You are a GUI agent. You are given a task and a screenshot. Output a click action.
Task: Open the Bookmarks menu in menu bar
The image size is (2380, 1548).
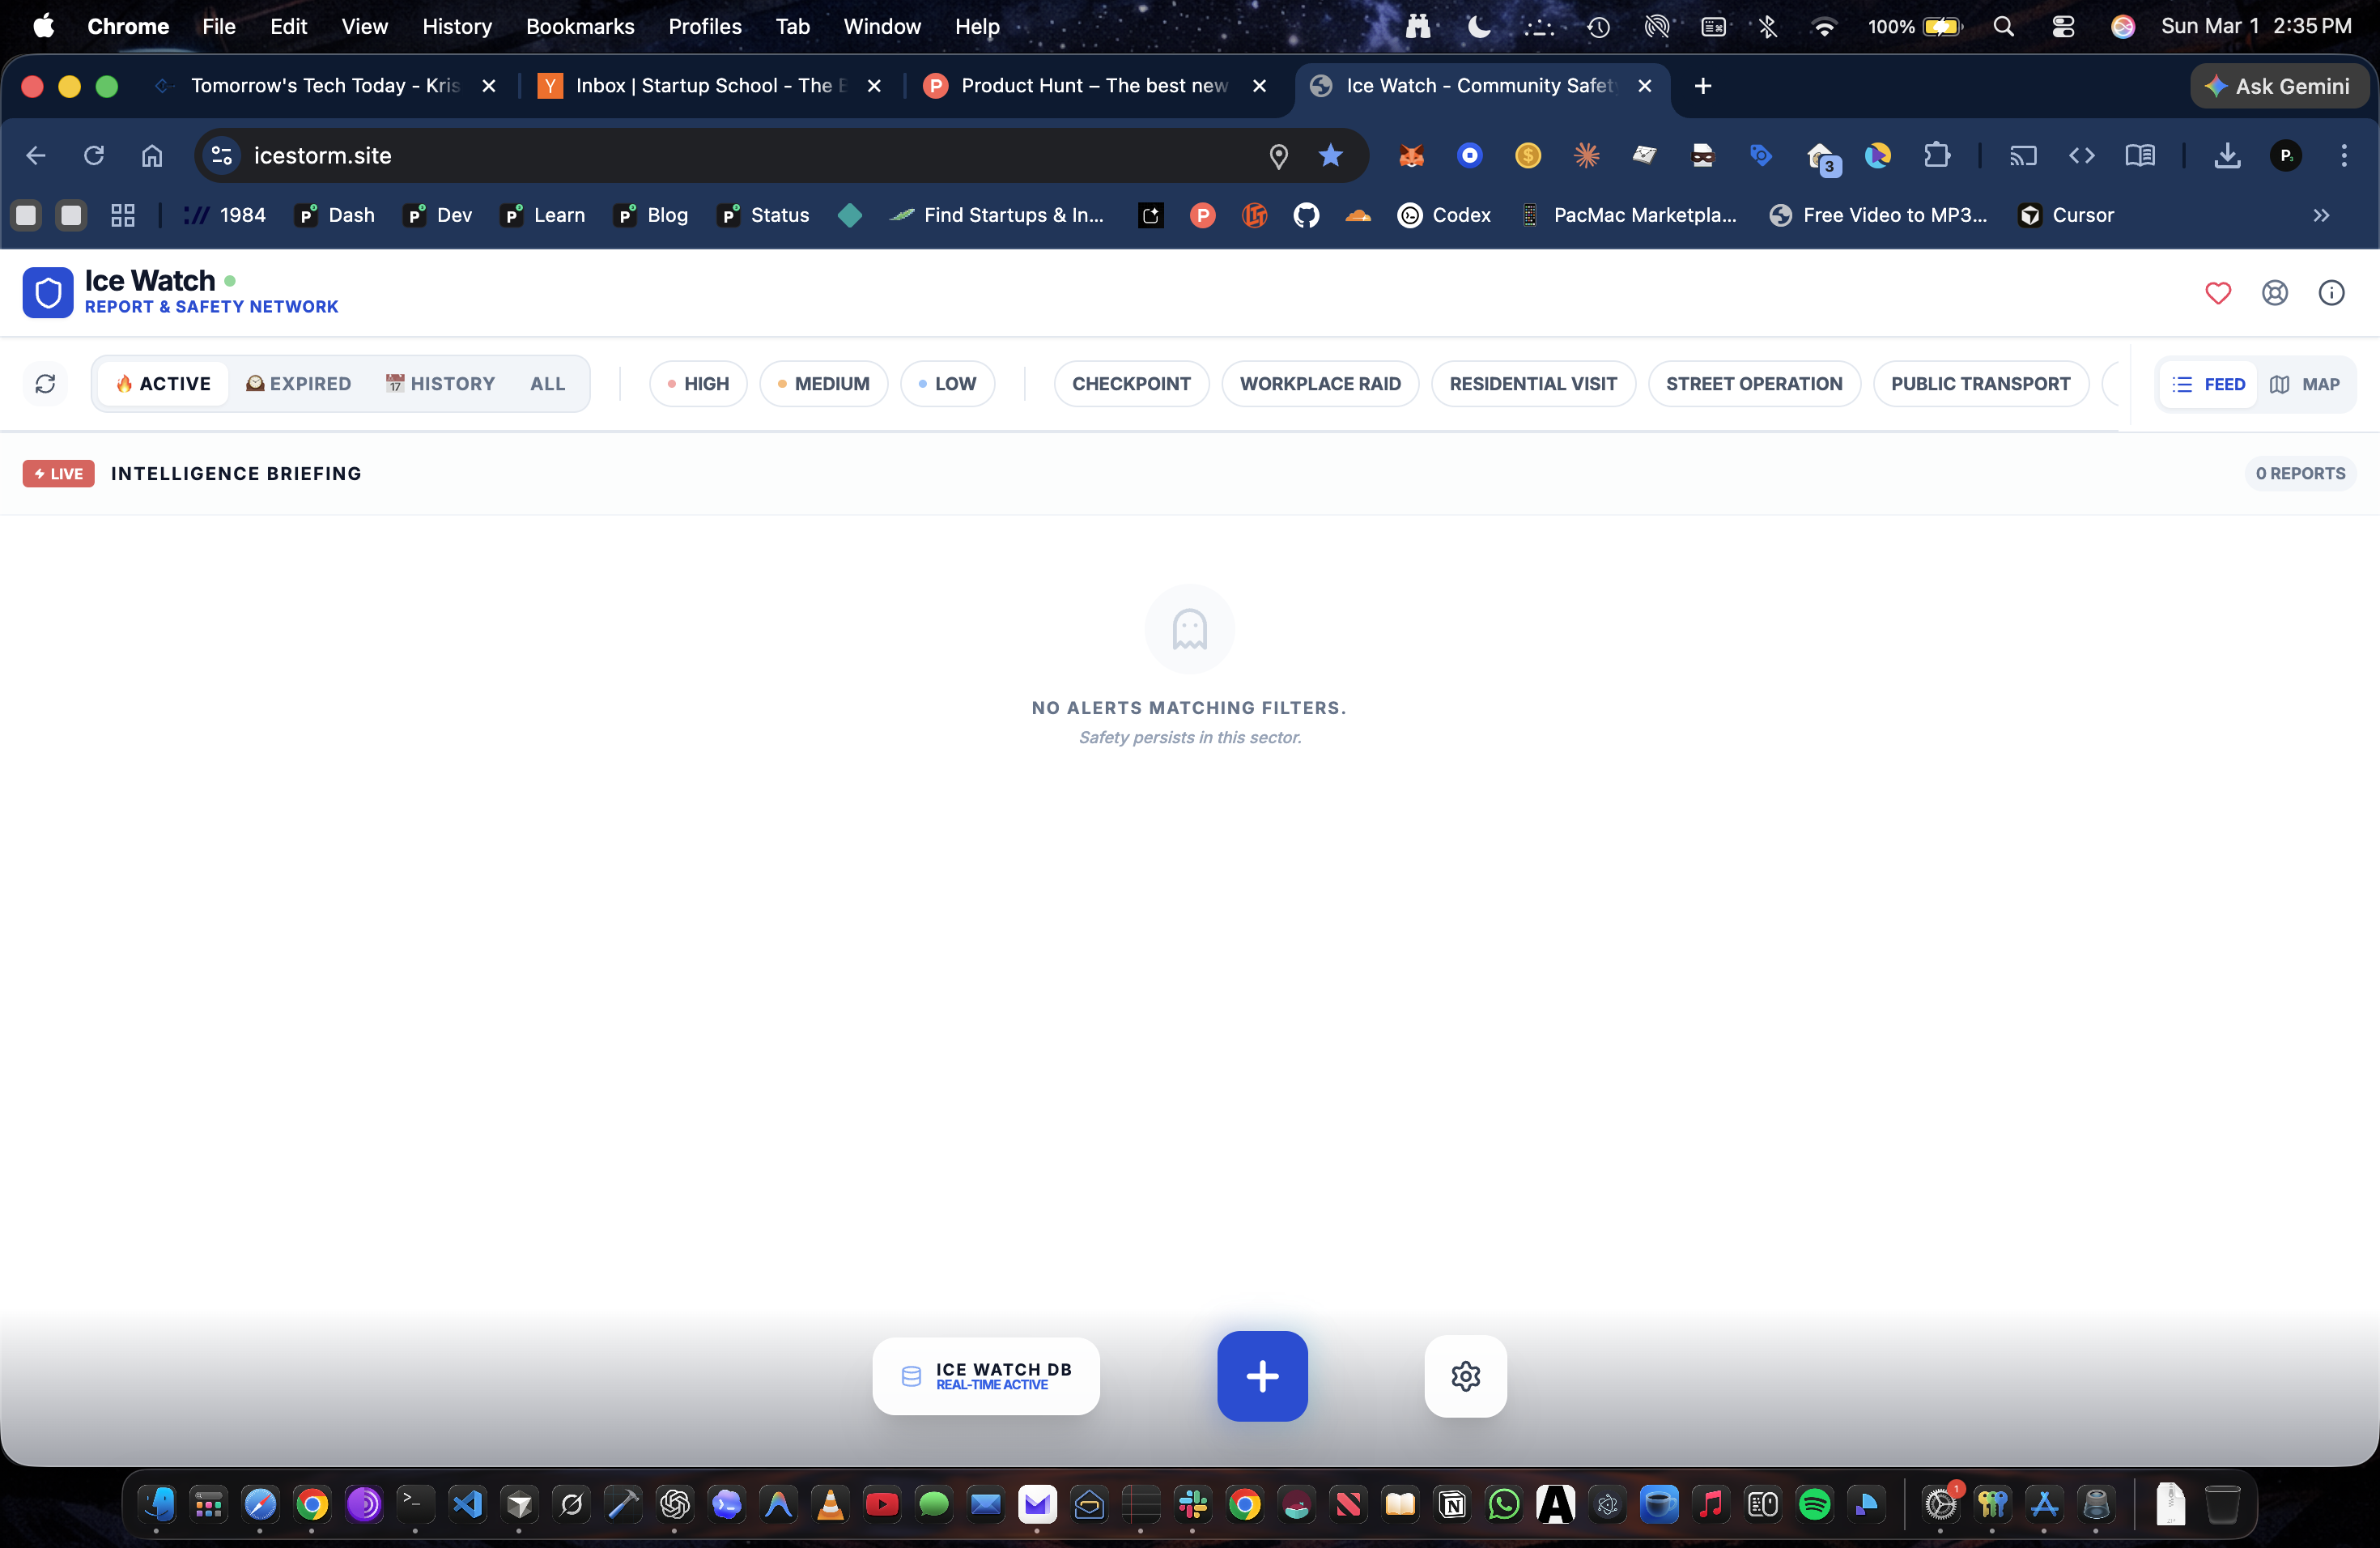580,26
